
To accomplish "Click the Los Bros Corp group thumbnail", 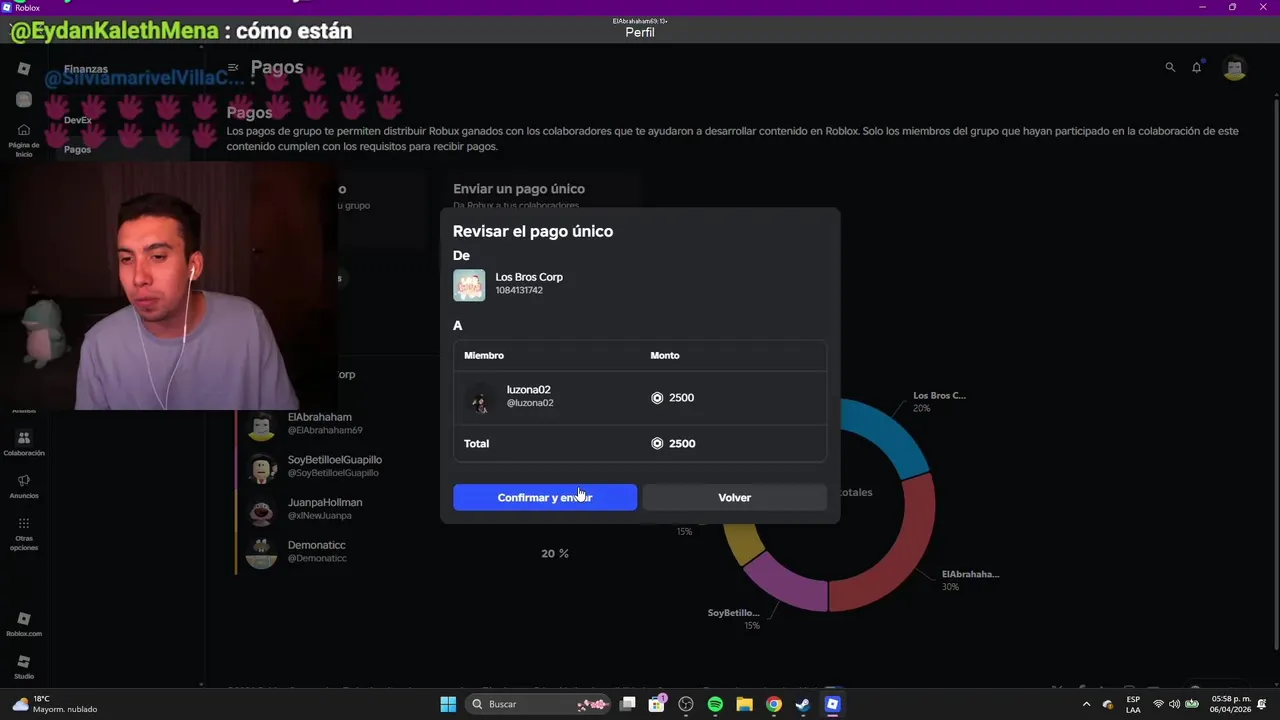I will (469, 285).
